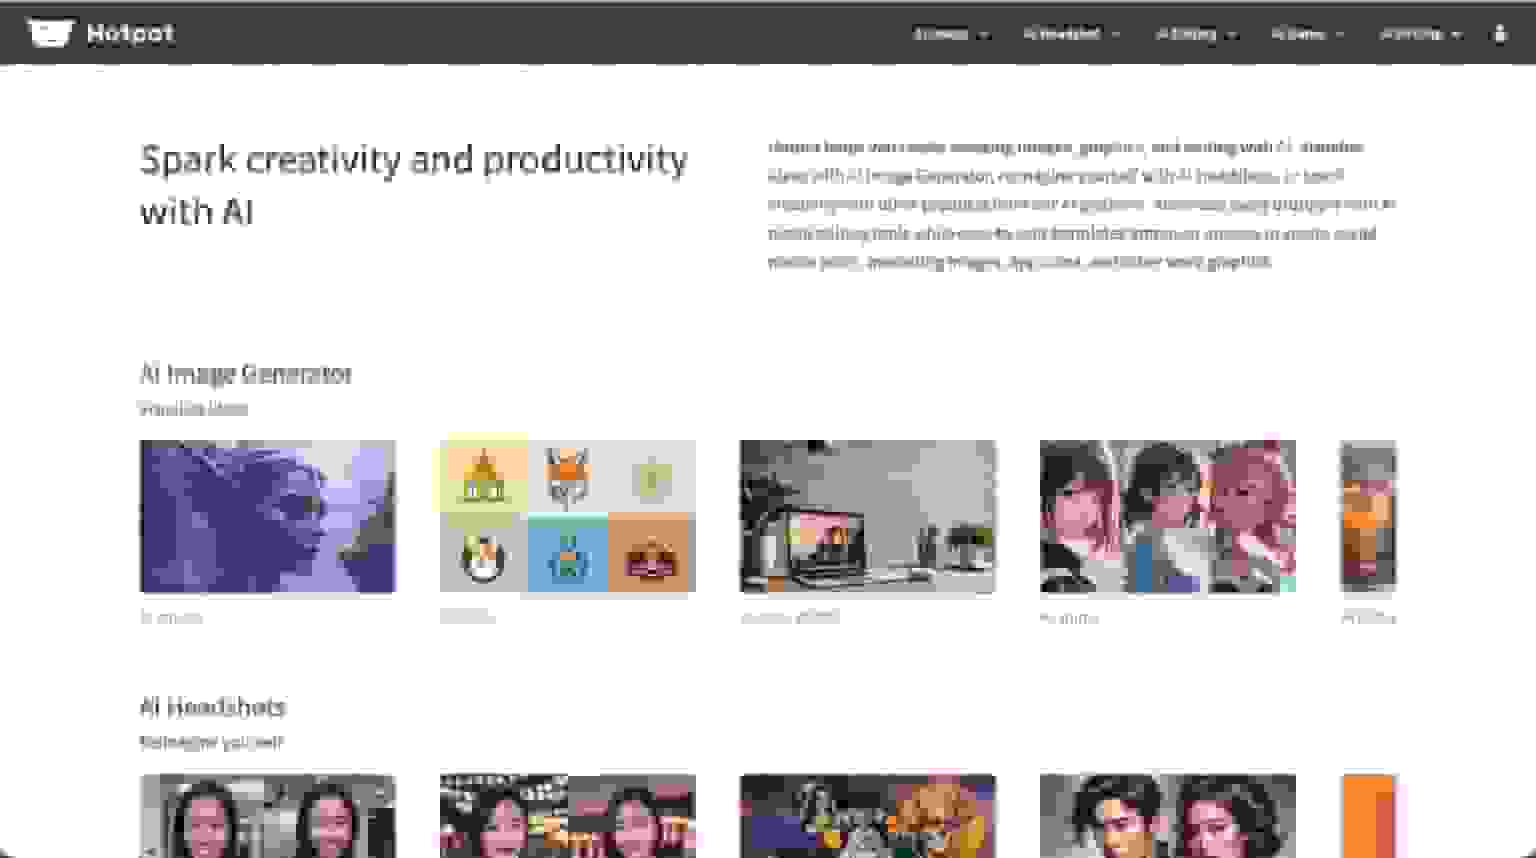Open the AI Headshots section heading
Screen dimensions: 1536x858
[212, 707]
